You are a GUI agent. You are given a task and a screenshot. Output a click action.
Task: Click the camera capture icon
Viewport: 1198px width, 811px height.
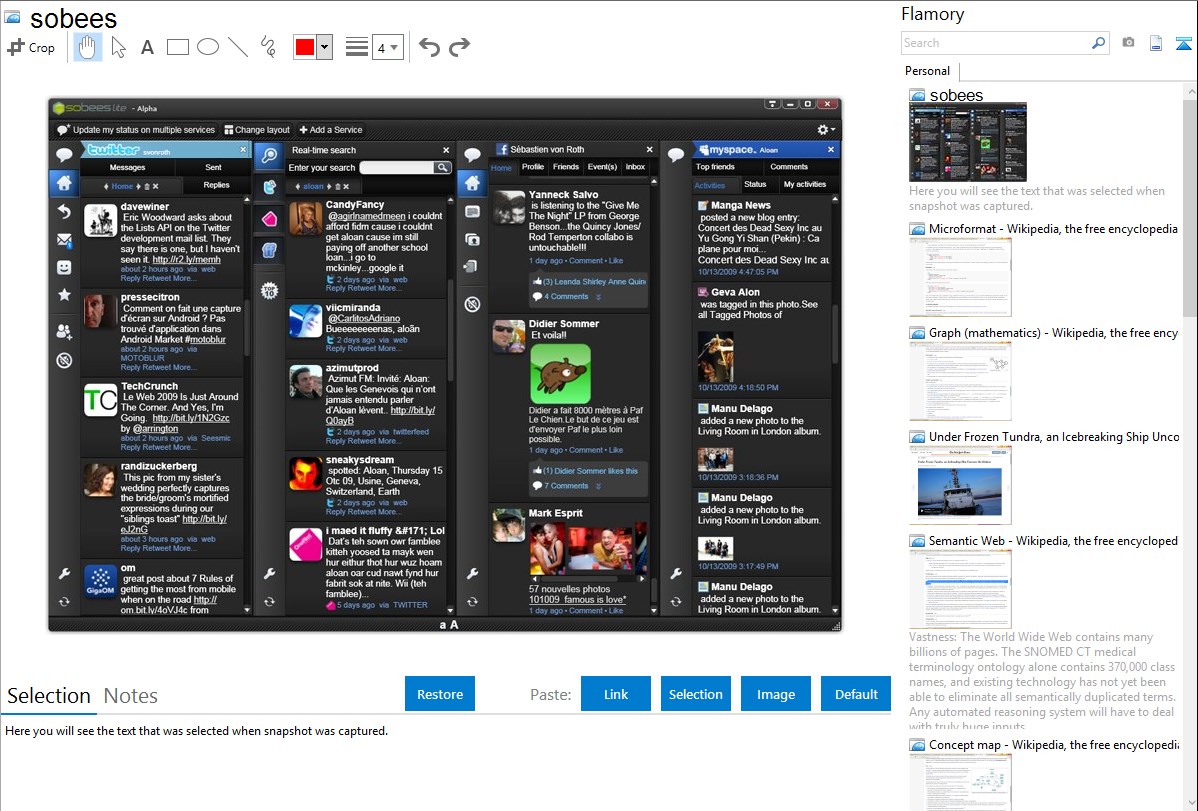(1128, 43)
